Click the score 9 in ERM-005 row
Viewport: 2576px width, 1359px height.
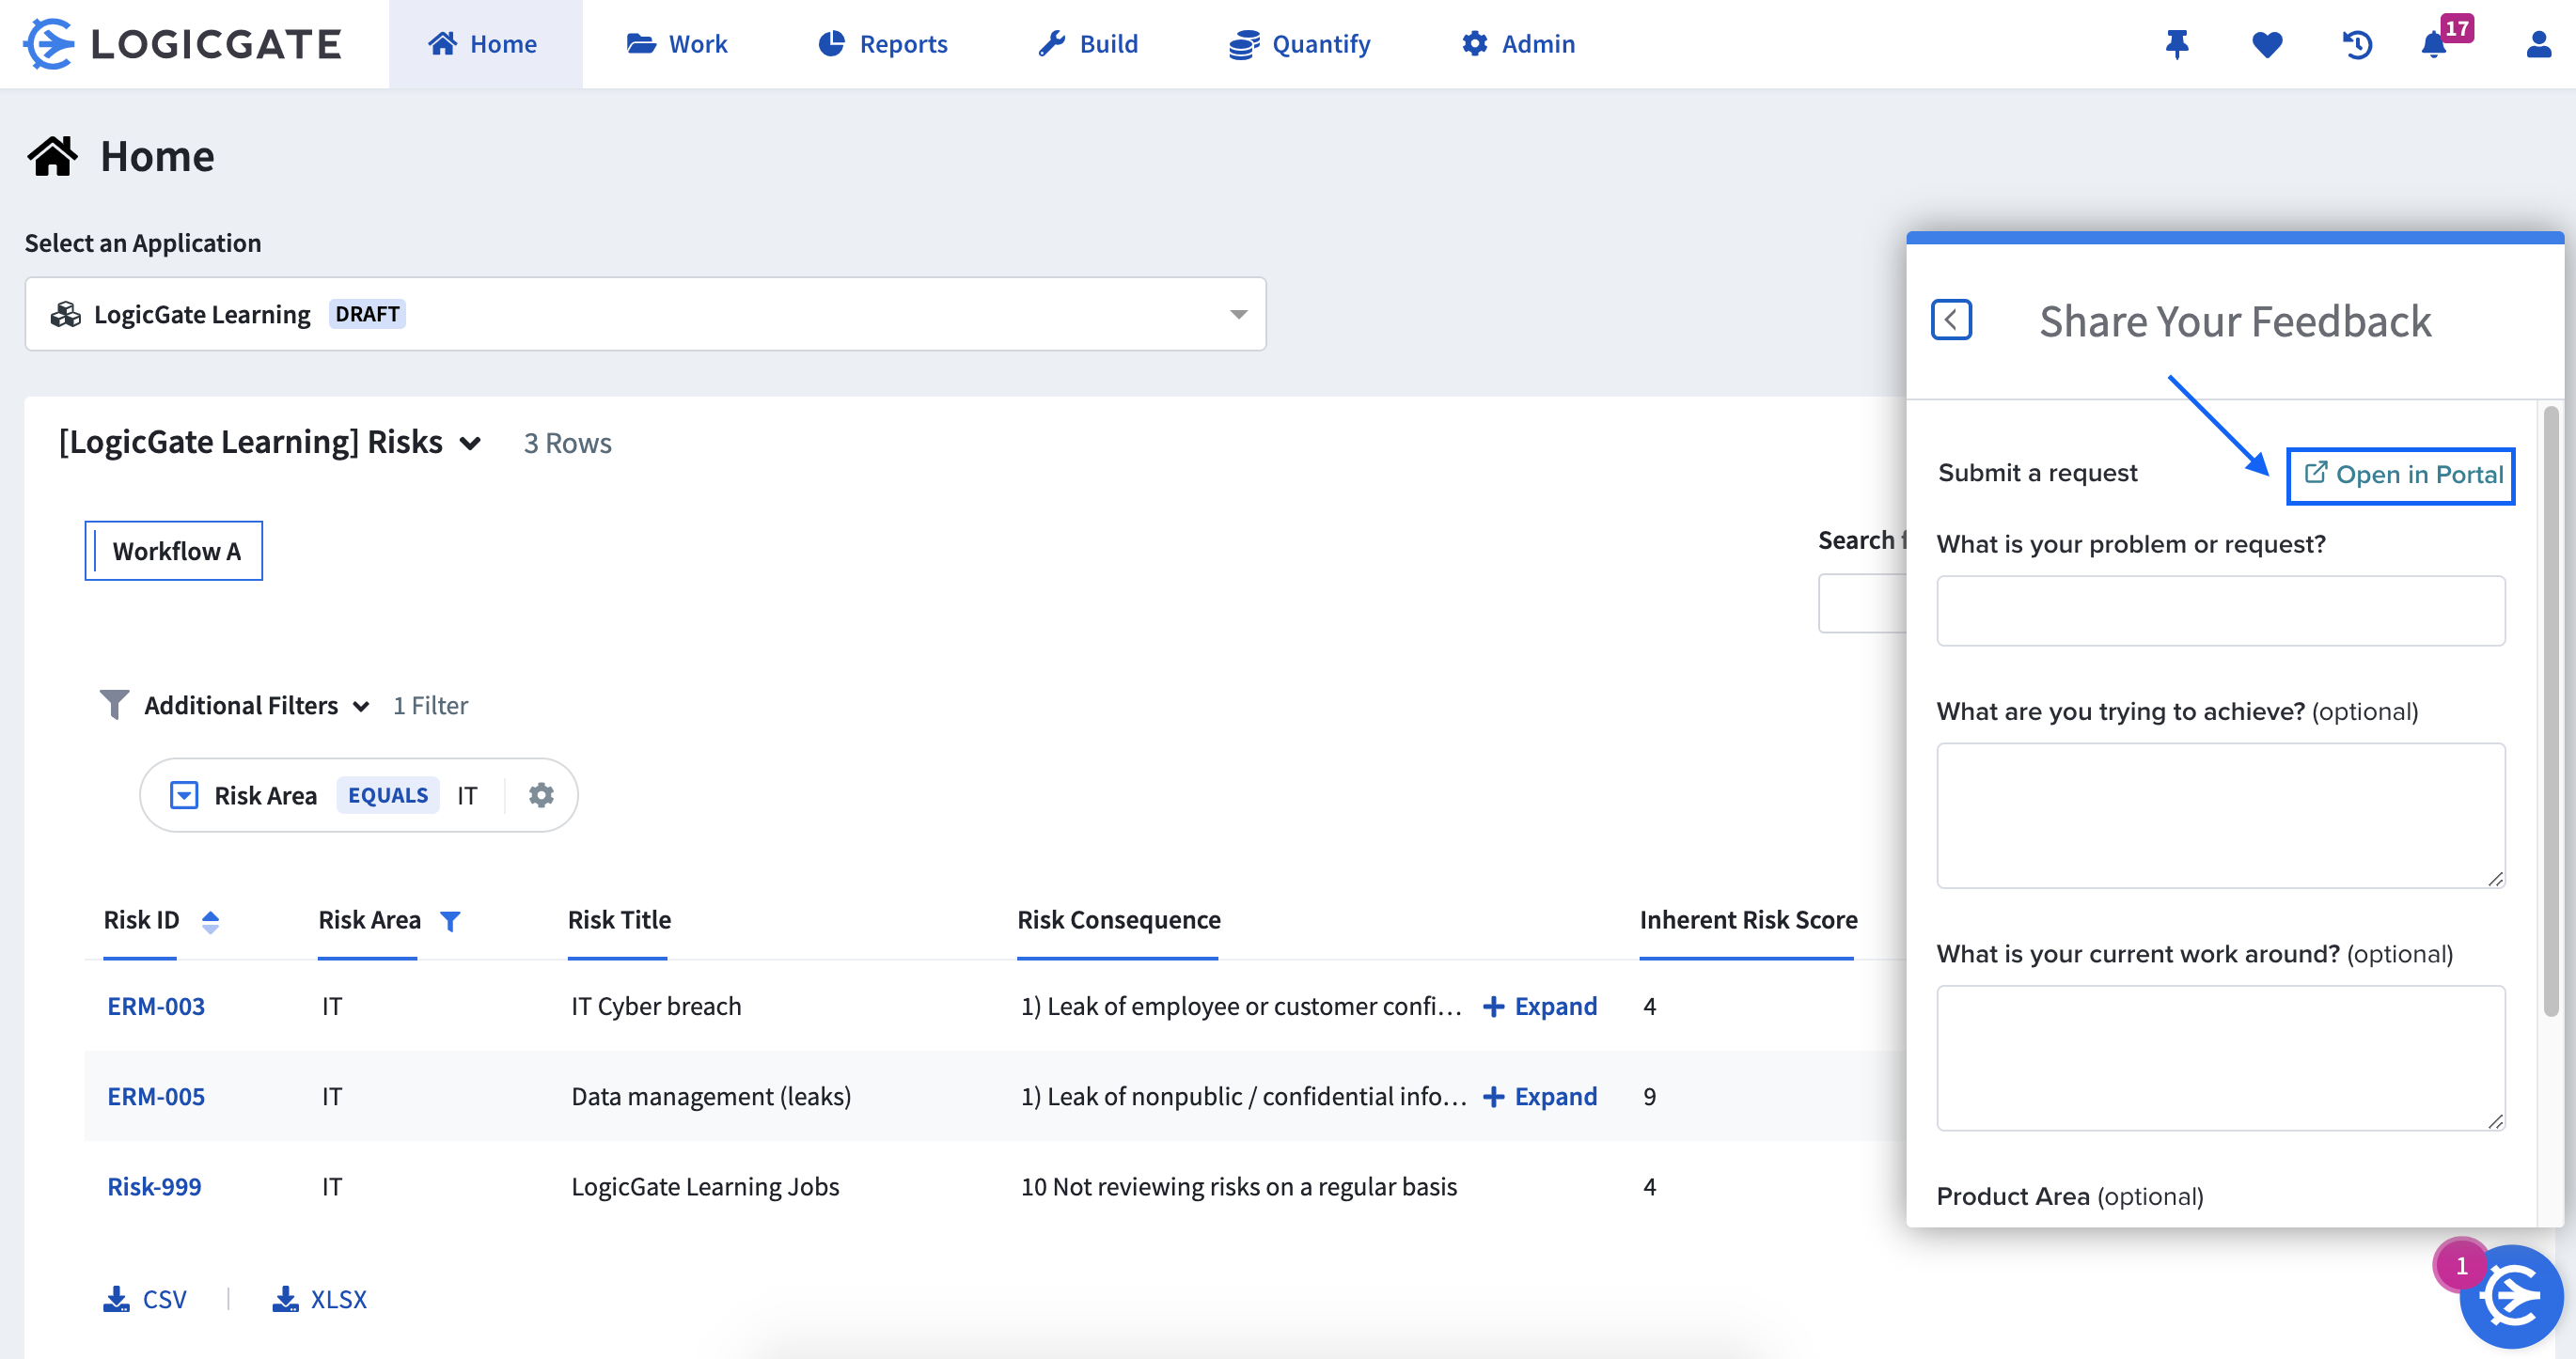1649,1096
